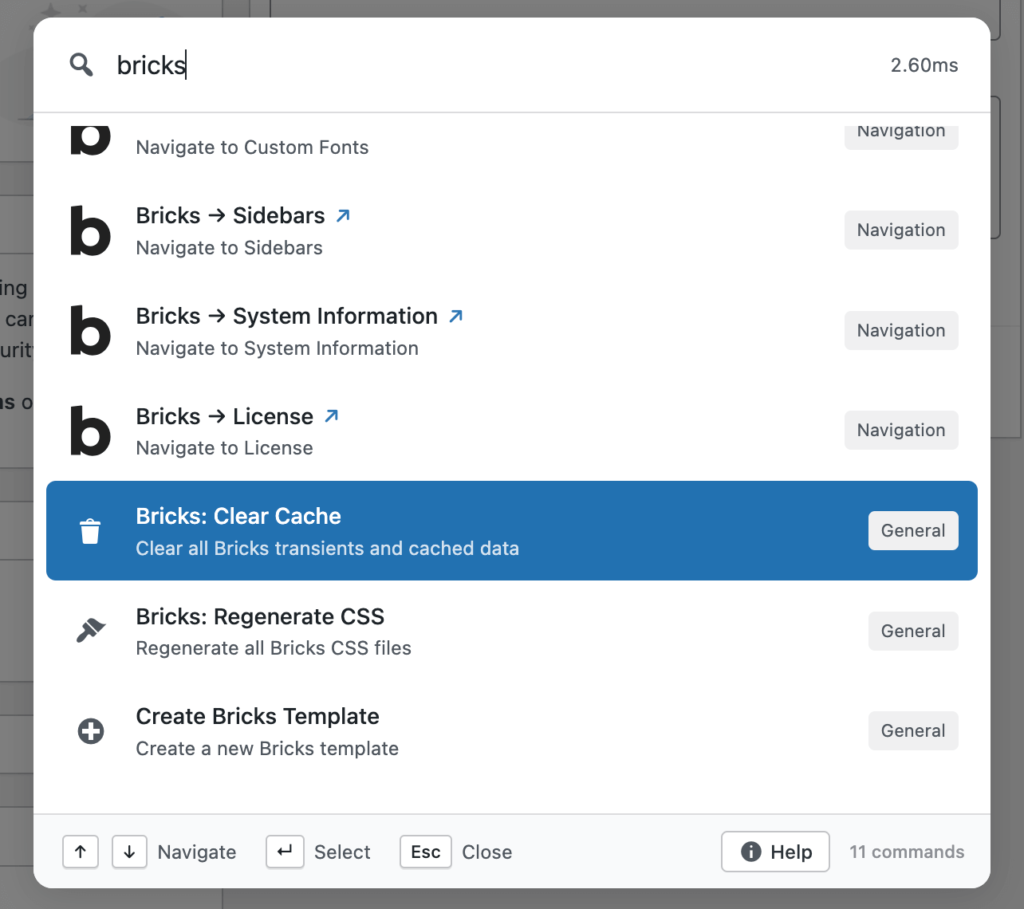Click the Bricks logo beside Sidebars entry

click(90, 231)
